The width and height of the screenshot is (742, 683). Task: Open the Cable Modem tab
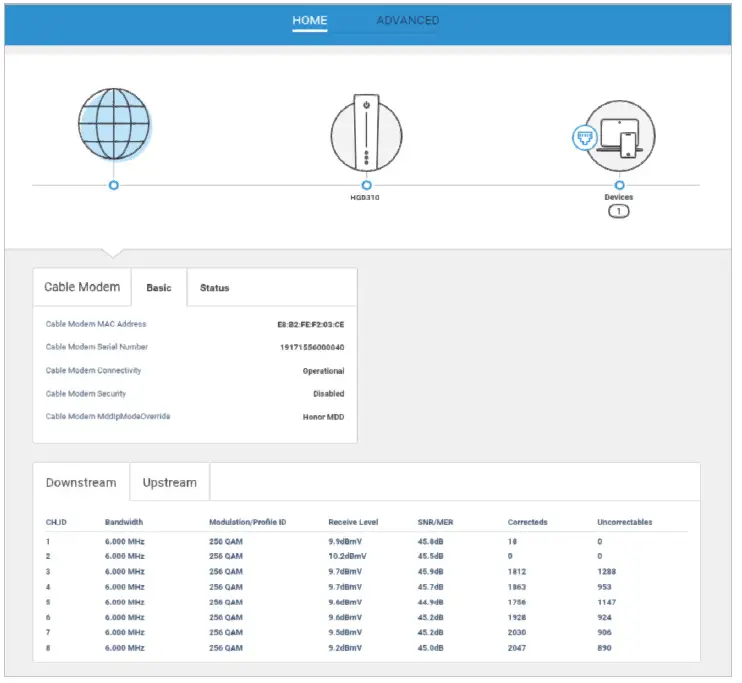coord(82,287)
